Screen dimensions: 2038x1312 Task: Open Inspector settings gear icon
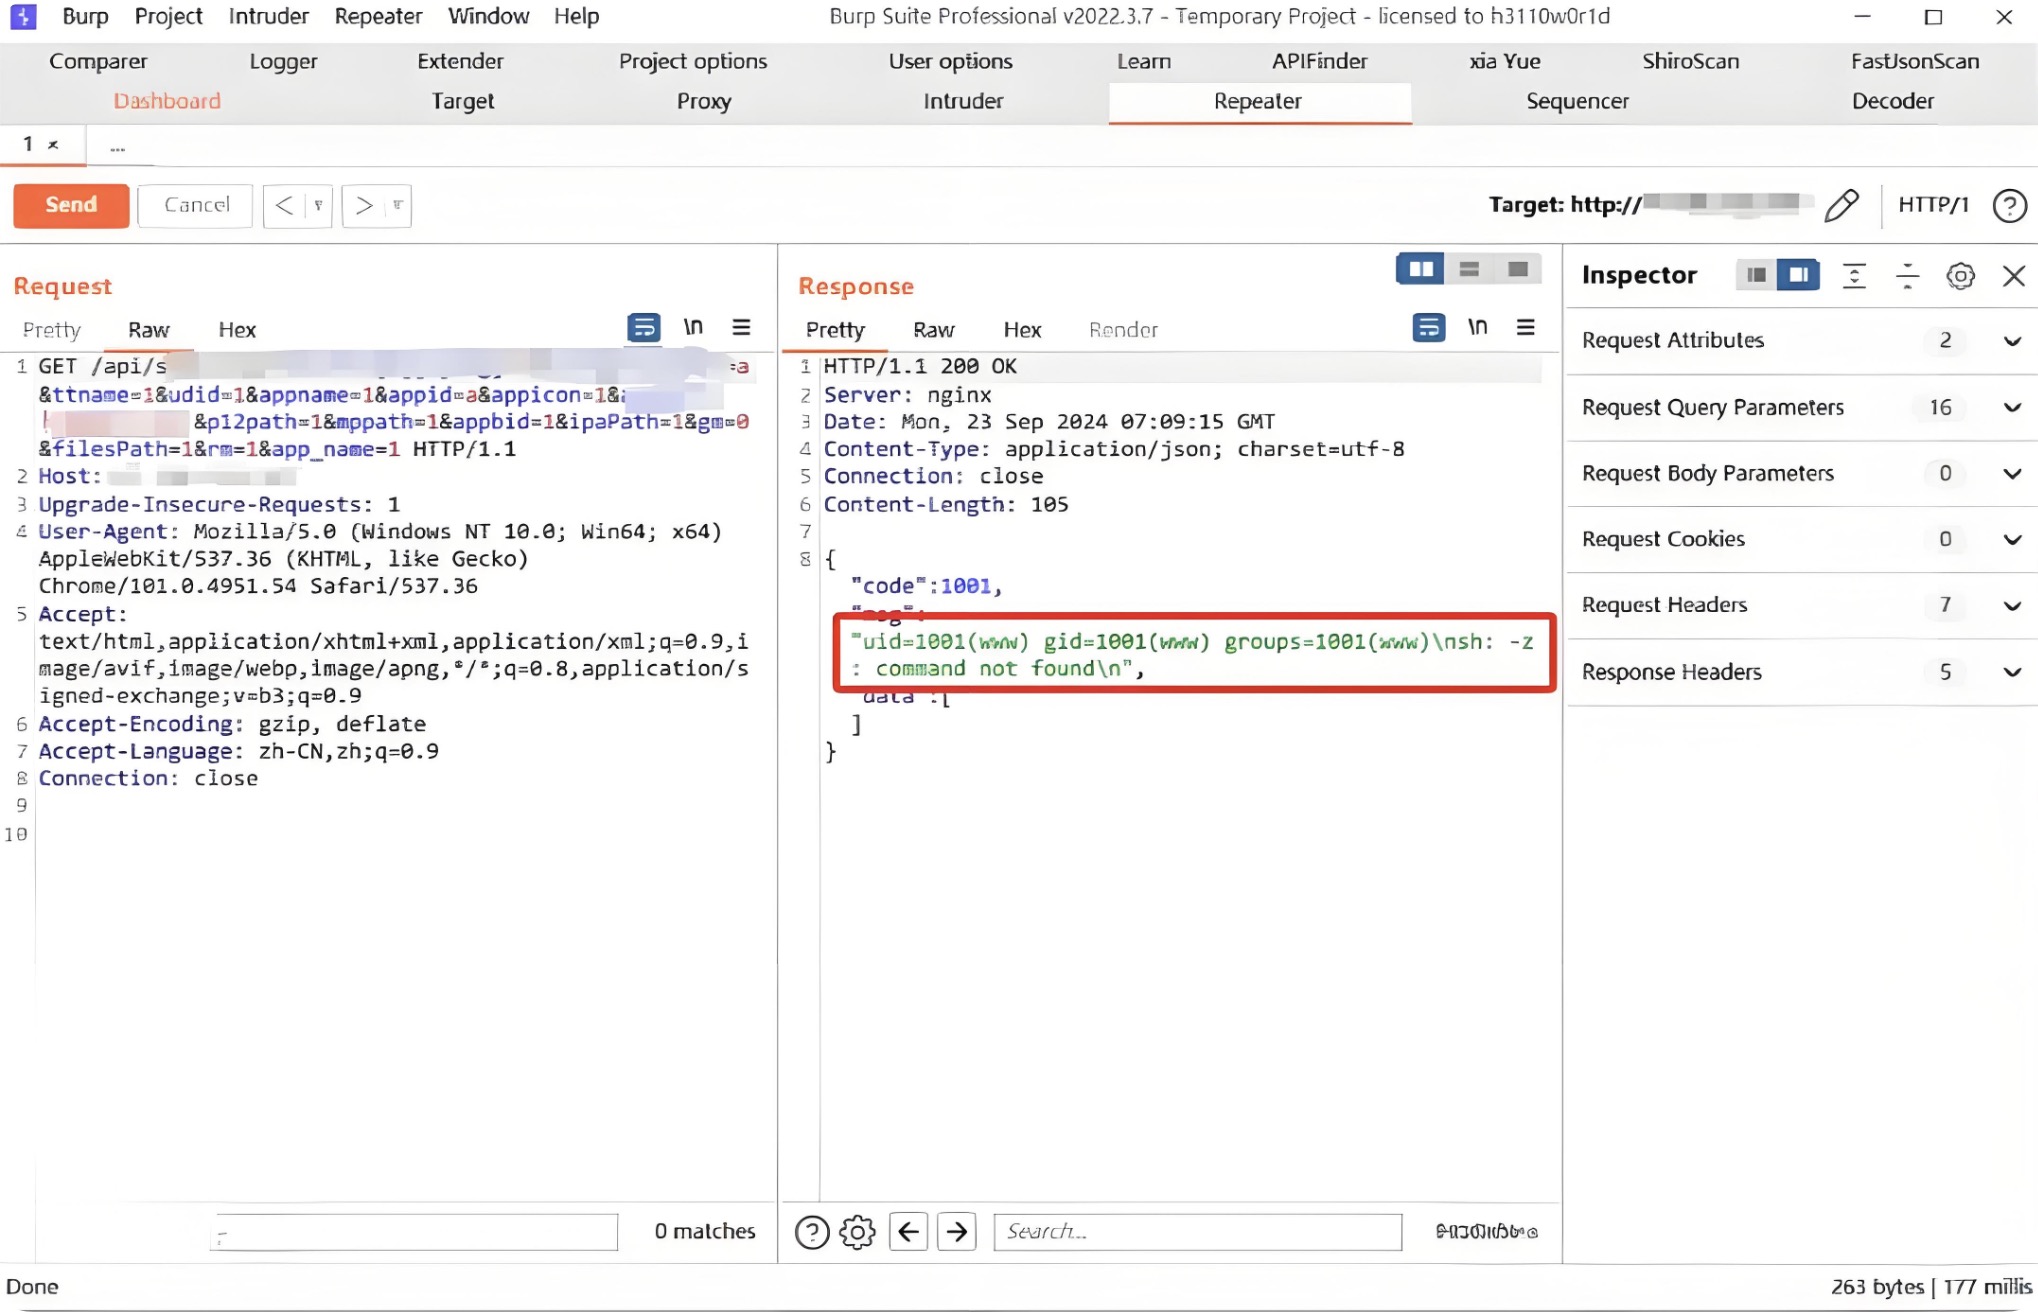pos(1960,276)
